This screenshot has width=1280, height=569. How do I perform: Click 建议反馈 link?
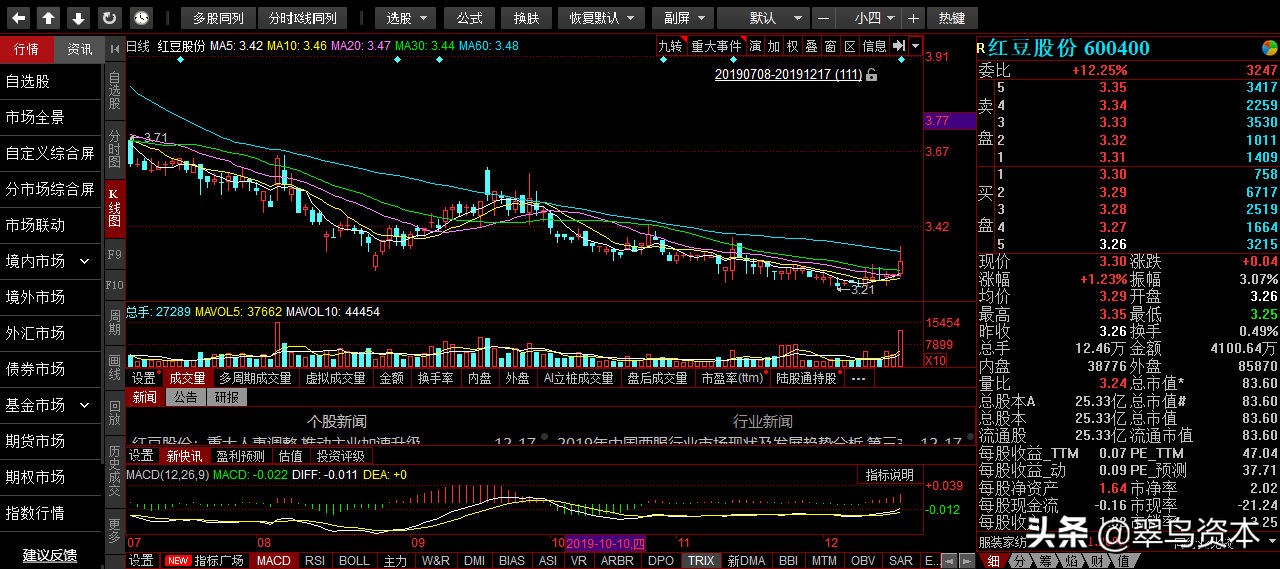(x=50, y=556)
